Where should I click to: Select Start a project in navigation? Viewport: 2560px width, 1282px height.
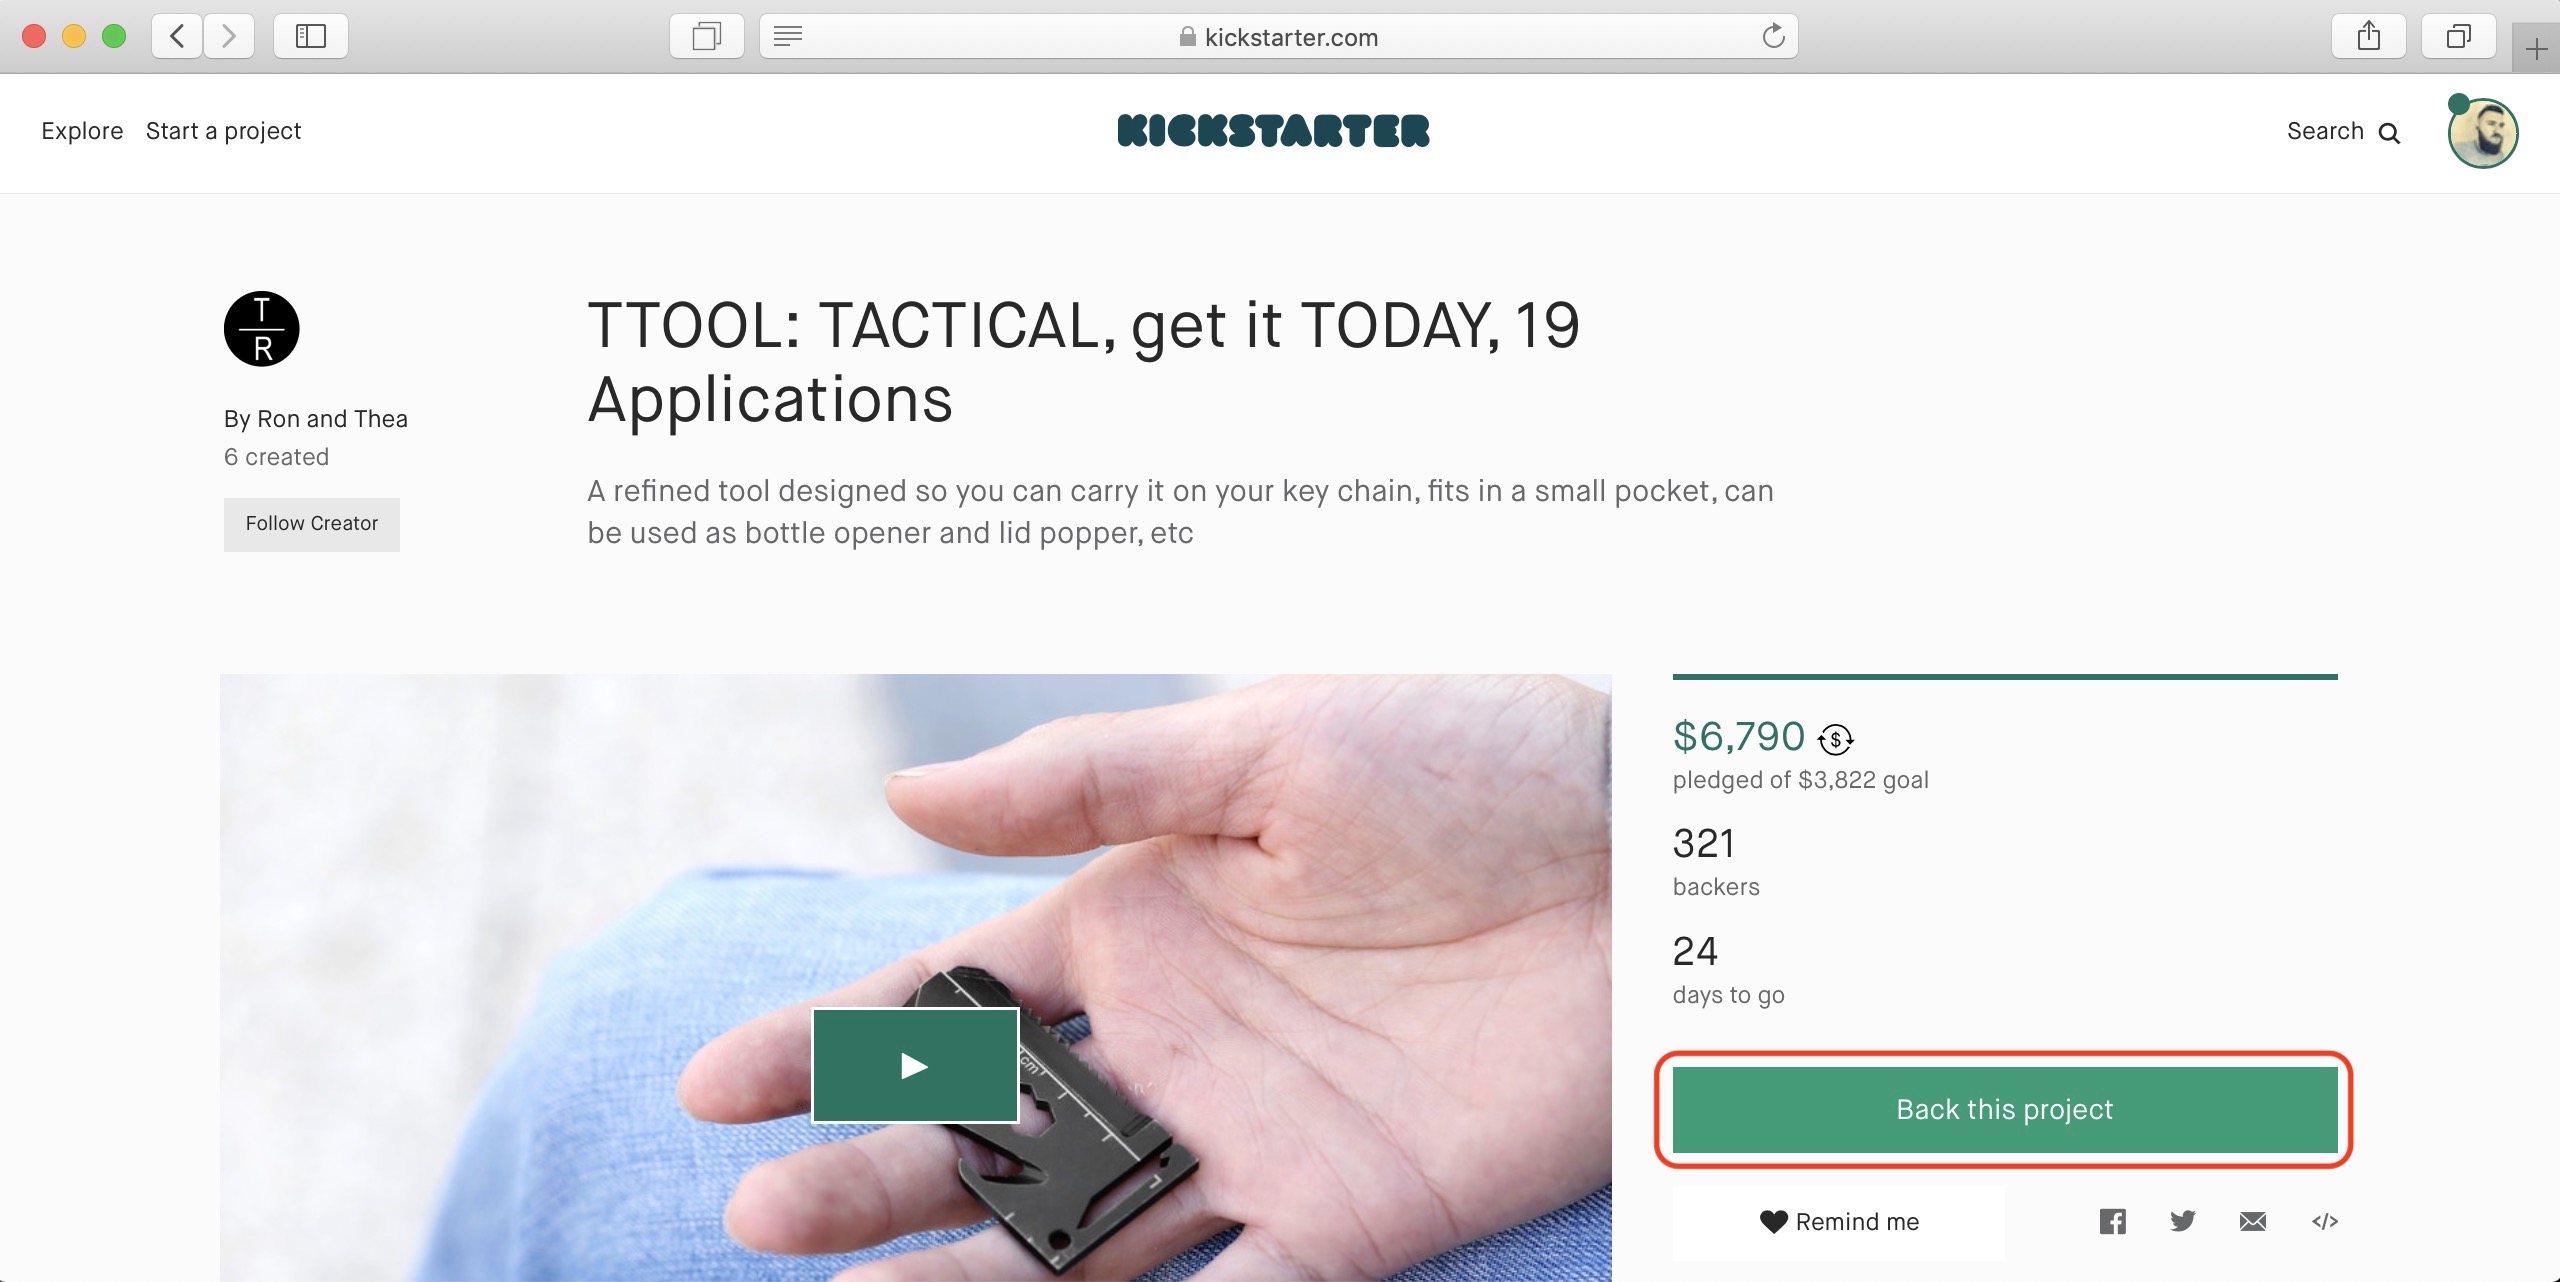223,131
